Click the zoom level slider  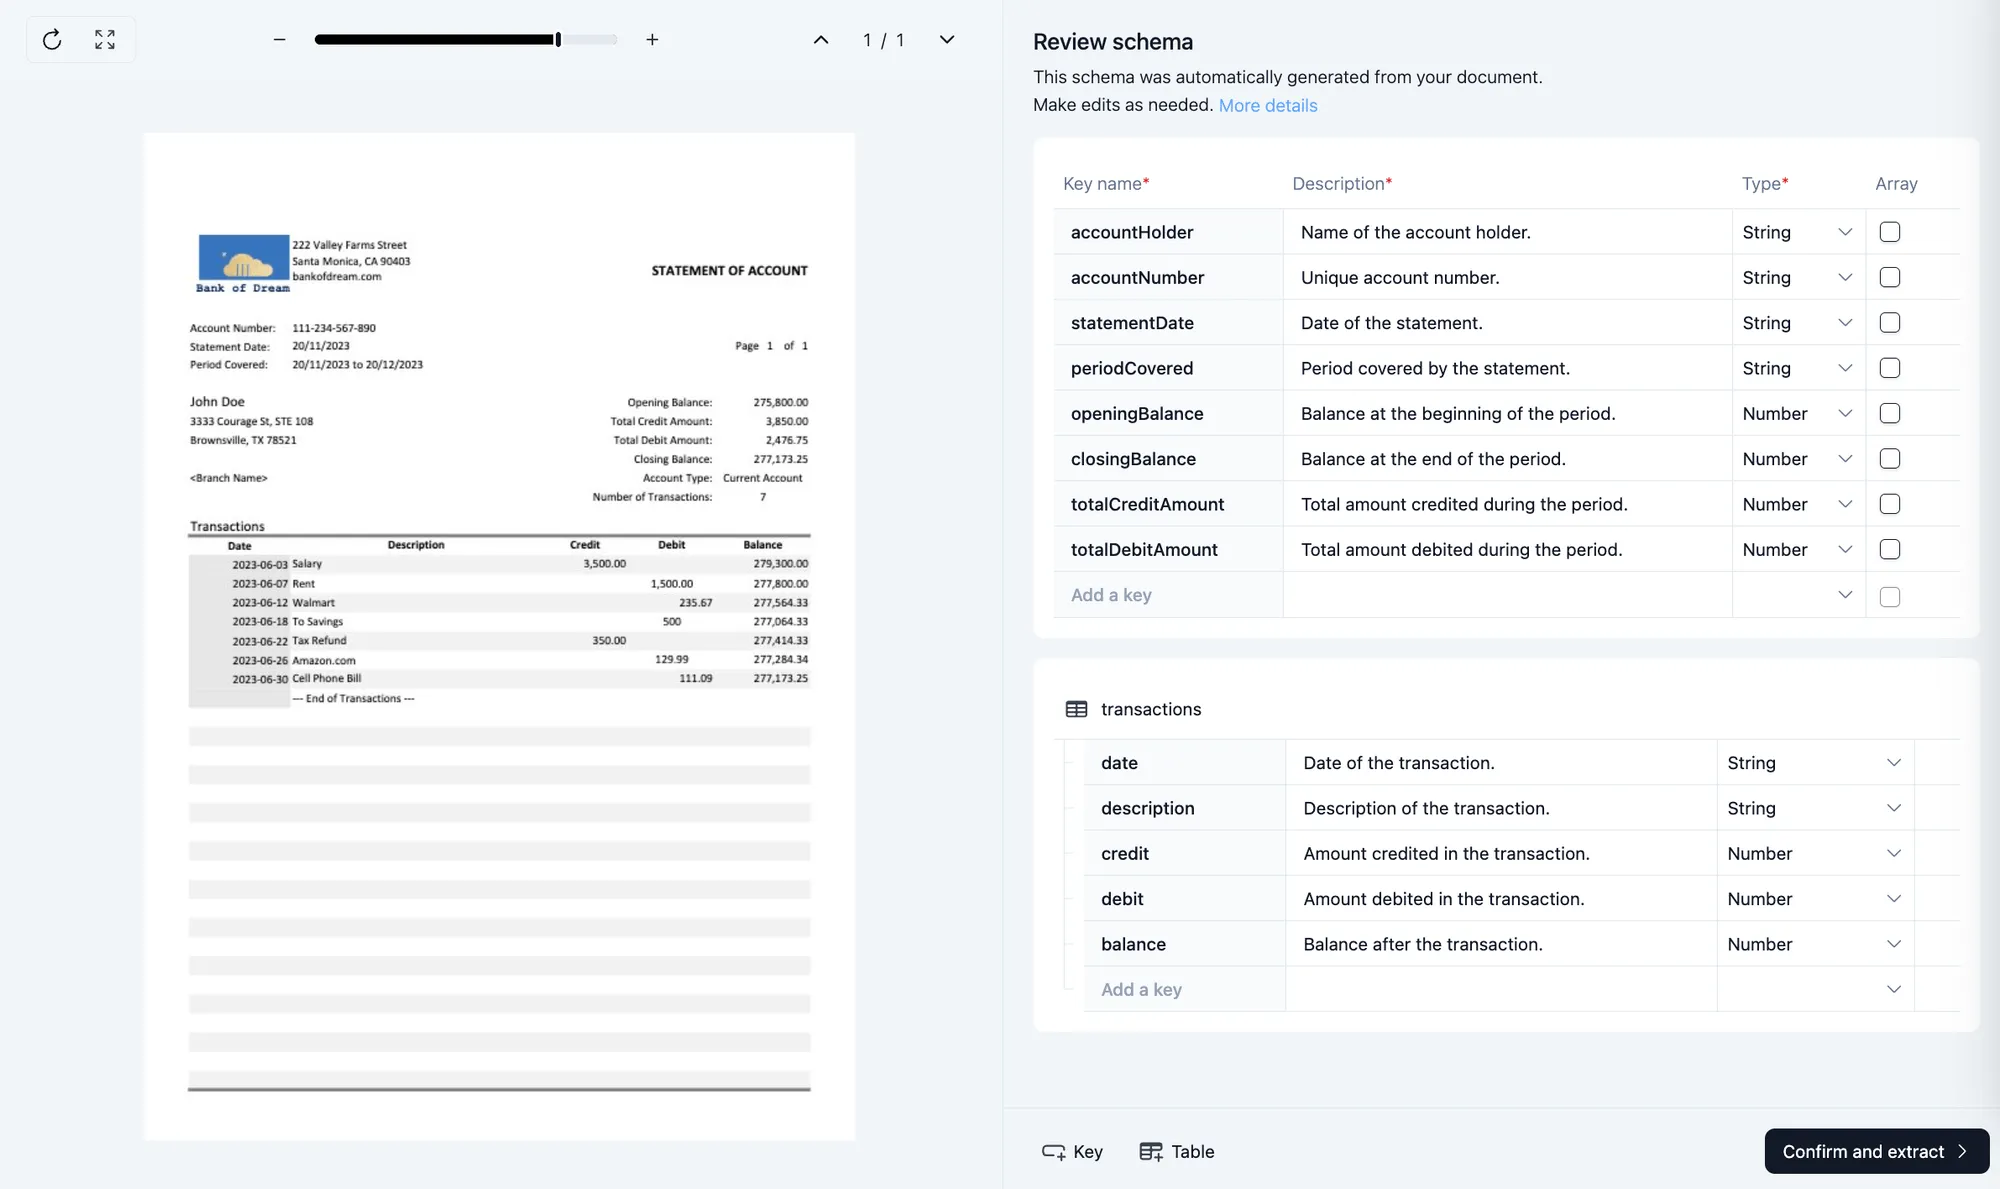[465, 40]
